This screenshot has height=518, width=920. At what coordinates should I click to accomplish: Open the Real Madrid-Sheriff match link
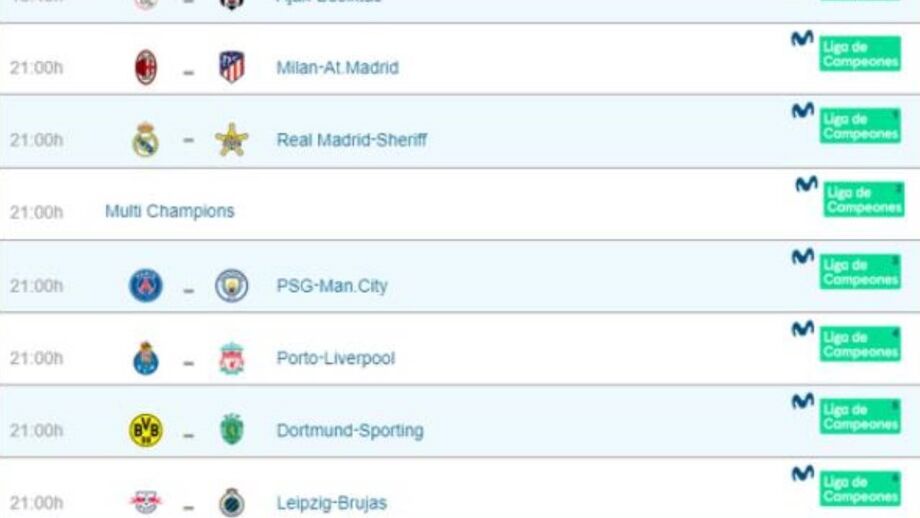point(351,140)
